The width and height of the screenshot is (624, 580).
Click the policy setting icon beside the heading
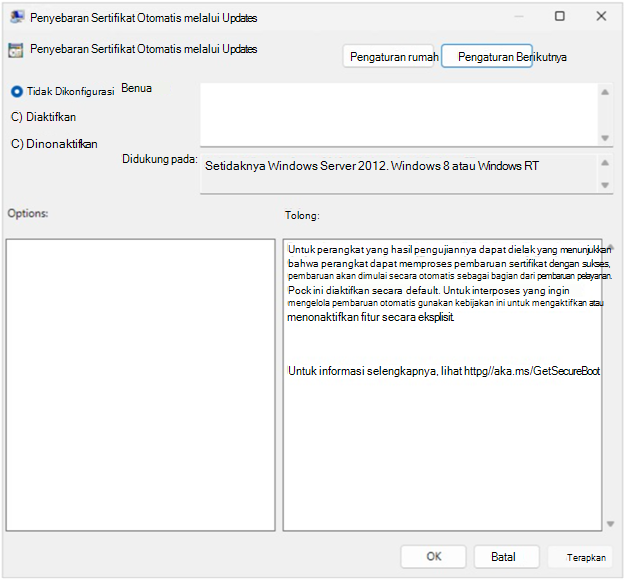pos(16,50)
